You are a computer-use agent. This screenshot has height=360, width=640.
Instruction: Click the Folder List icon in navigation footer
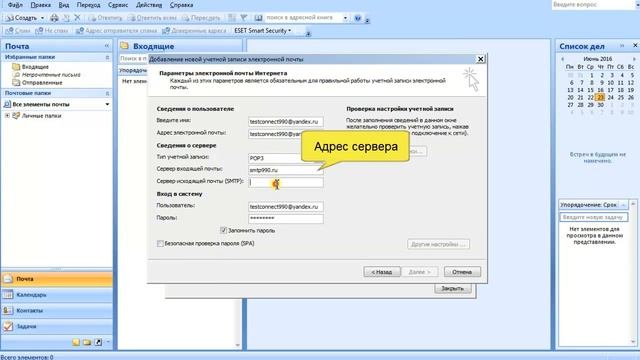pos(87,342)
